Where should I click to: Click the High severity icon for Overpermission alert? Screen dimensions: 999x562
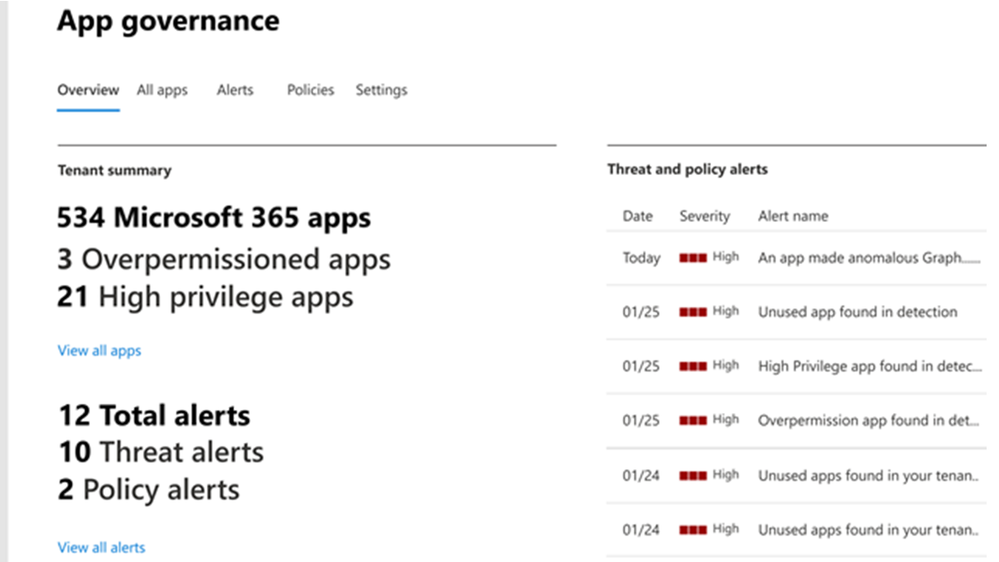pos(693,421)
